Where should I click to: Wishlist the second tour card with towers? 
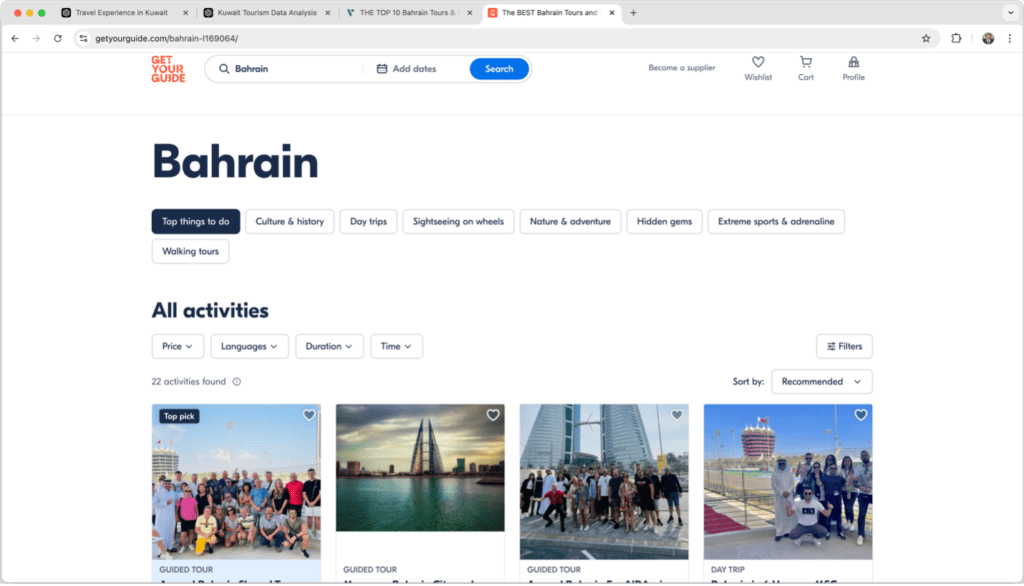tap(493, 415)
